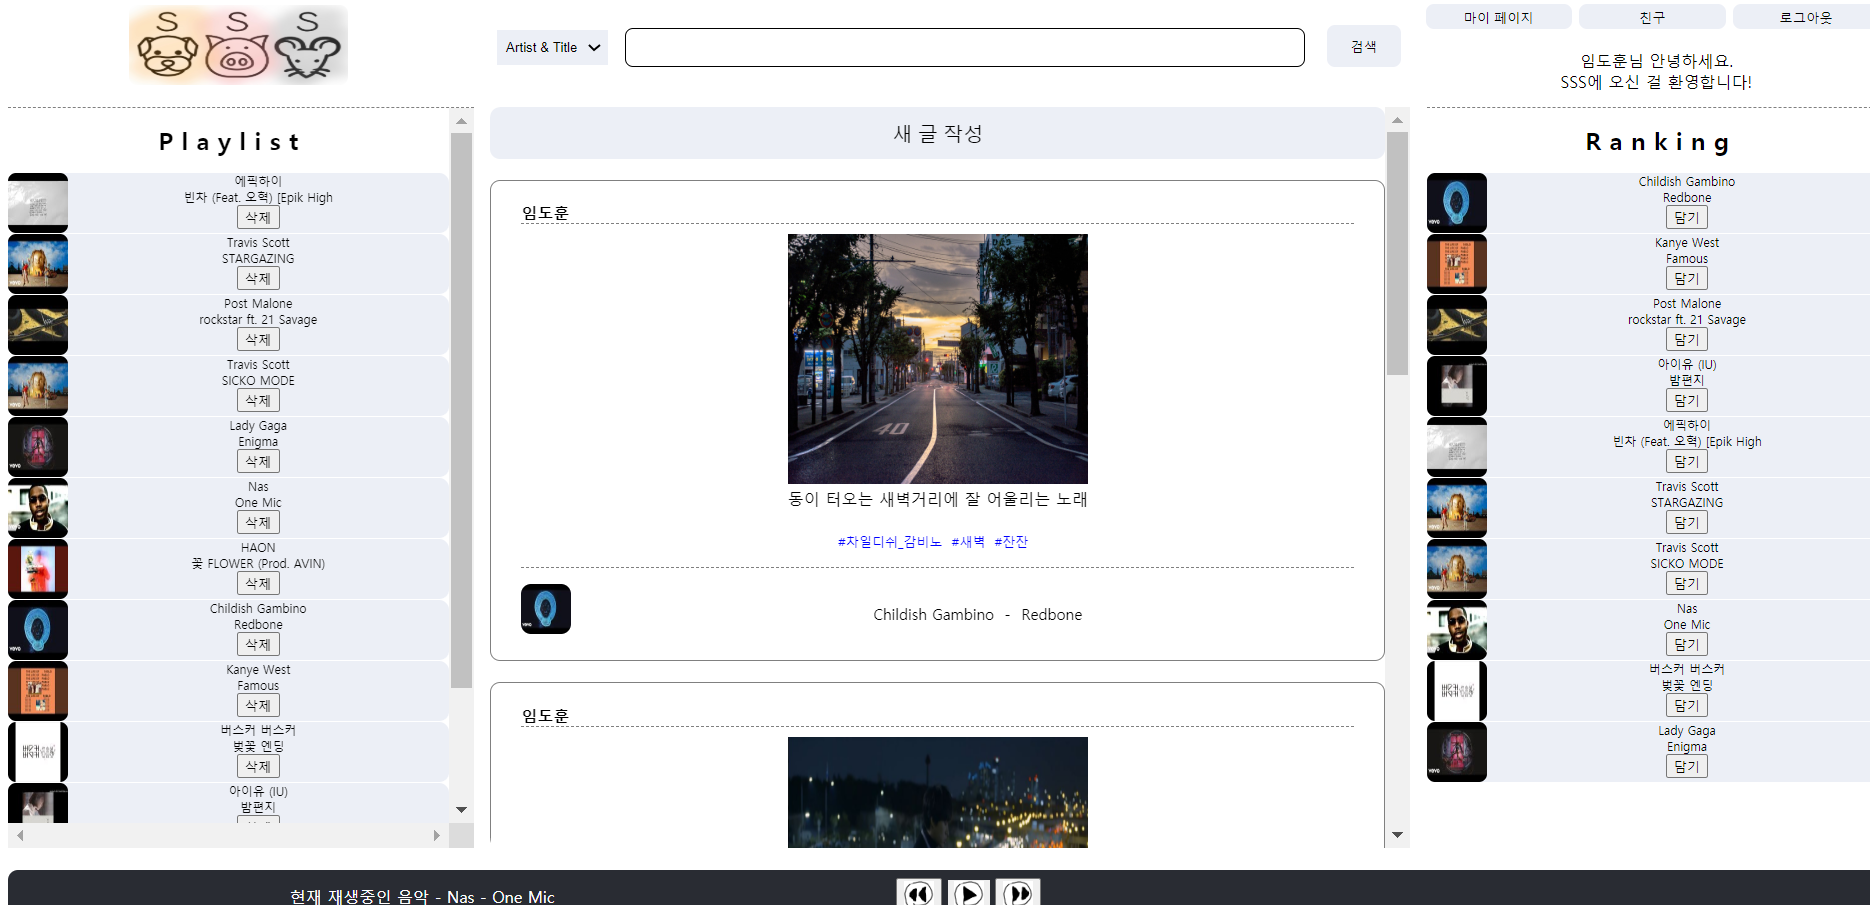Screen dimensions: 1870x905
Task: Click the 검색 search button
Action: click(1364, 47)
